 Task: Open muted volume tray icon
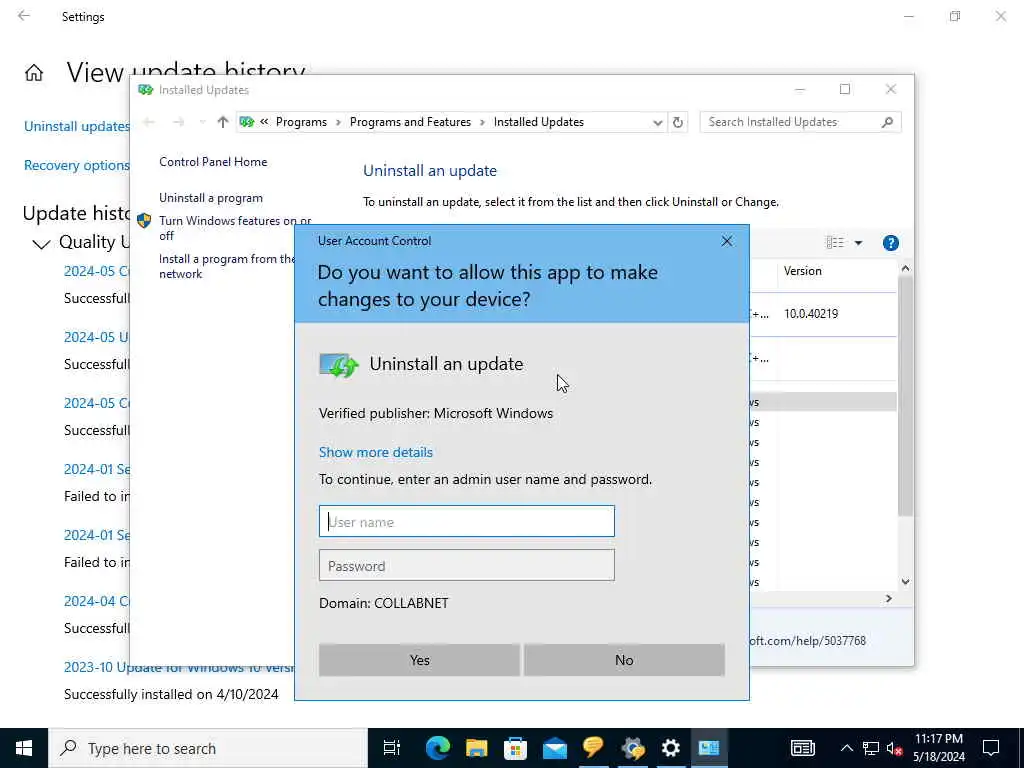894,748
